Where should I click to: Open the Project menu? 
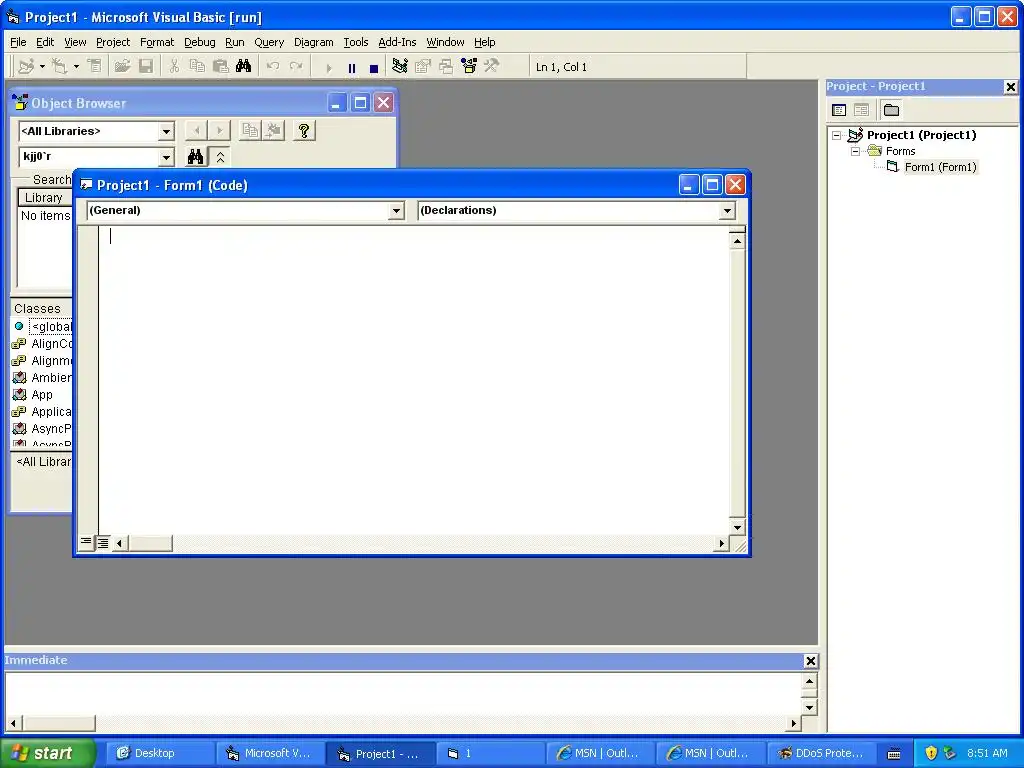(113, 42)
